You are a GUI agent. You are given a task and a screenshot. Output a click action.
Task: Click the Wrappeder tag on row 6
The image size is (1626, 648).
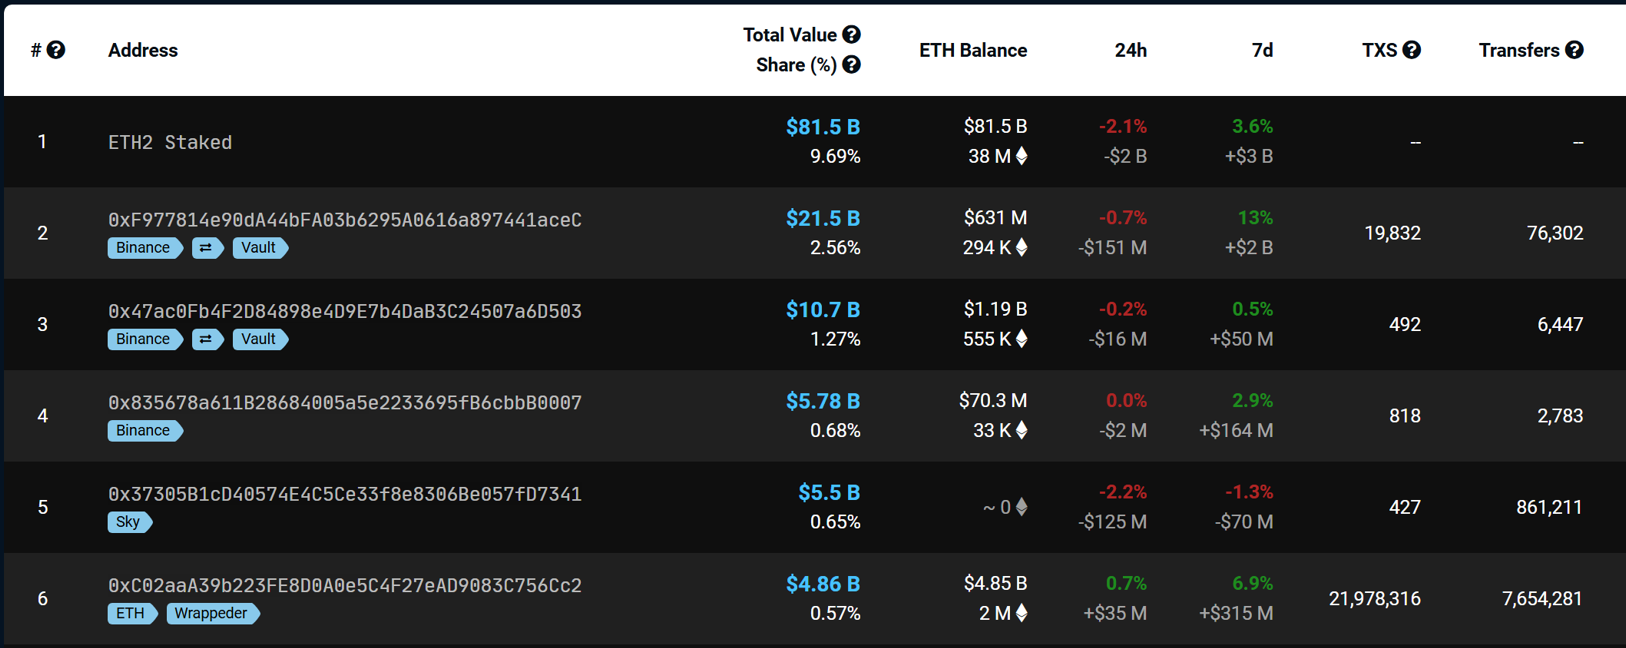[211, 613]
